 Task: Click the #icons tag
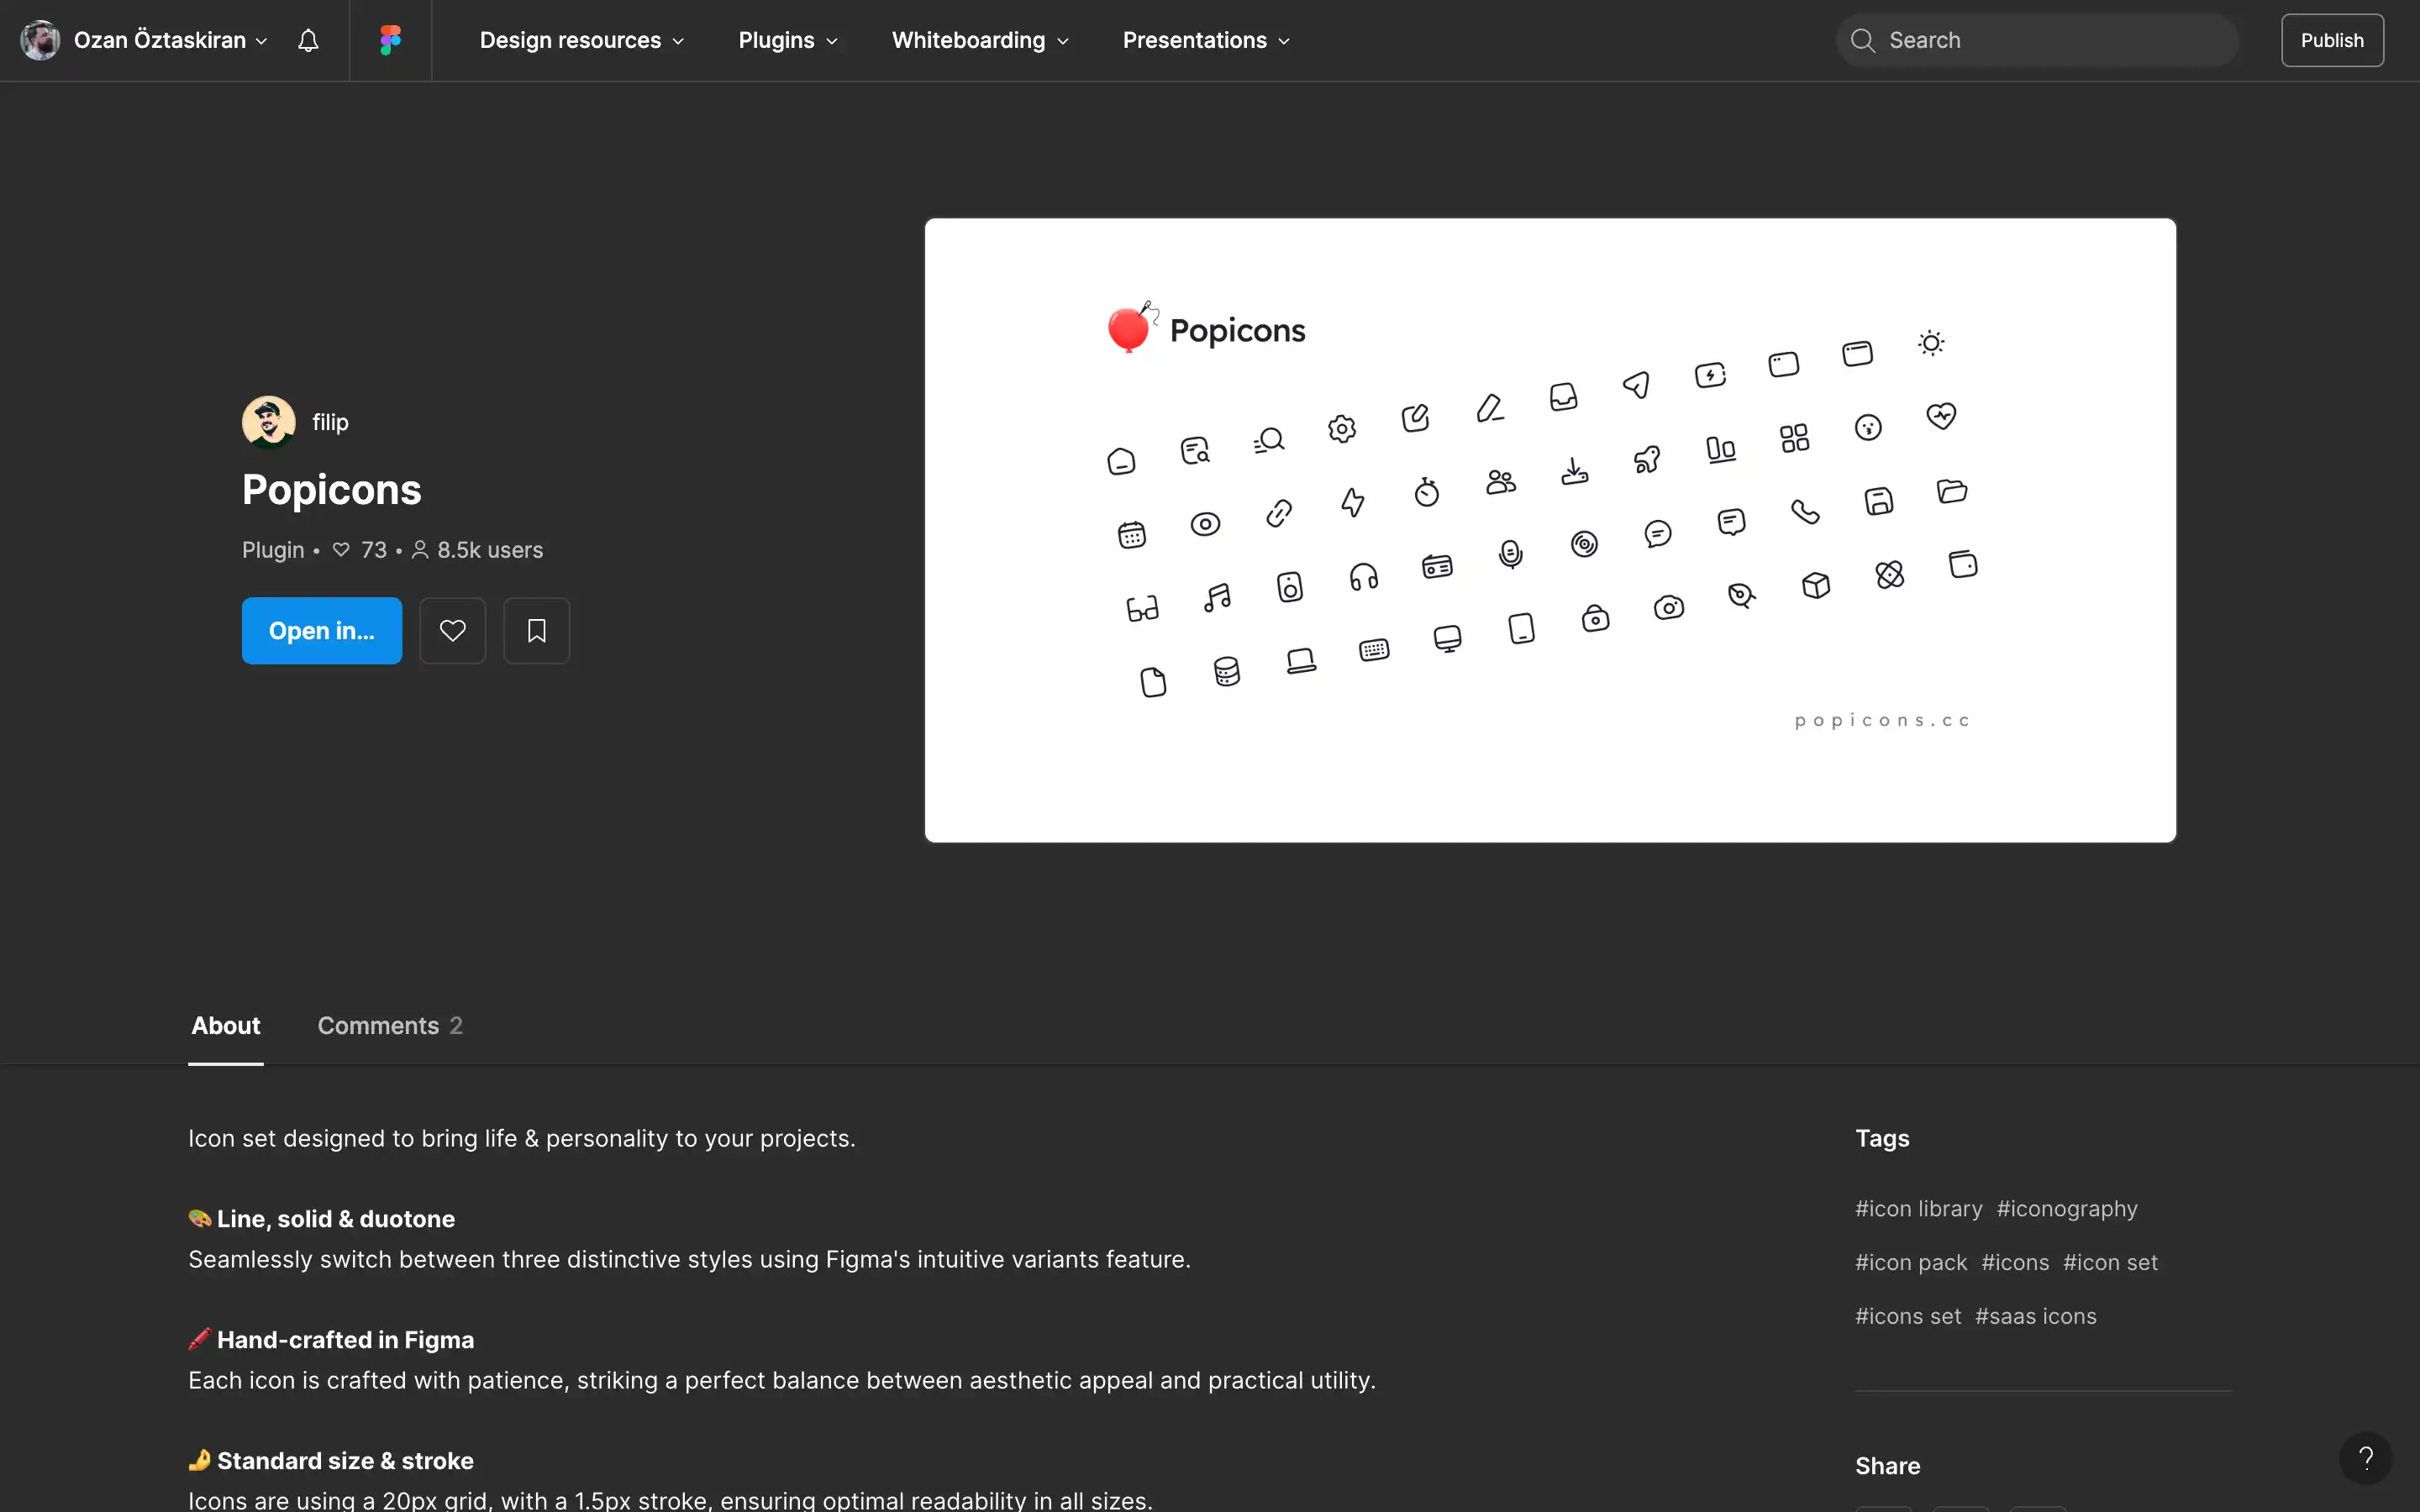(x=2015, y=1262)
